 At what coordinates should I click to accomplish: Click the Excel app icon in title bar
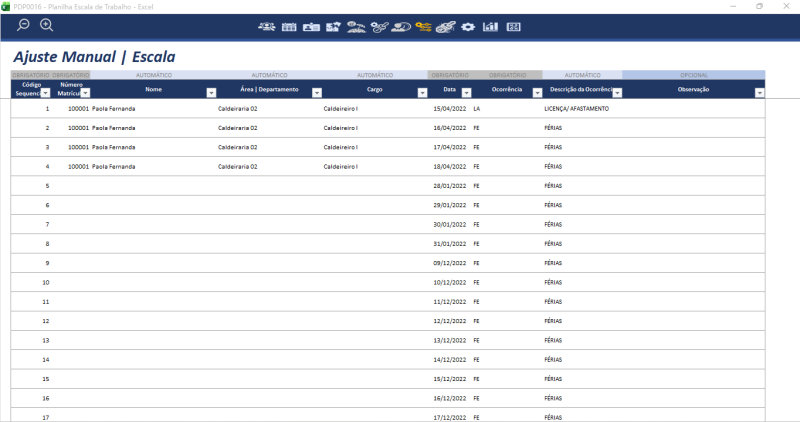point(7,6)
